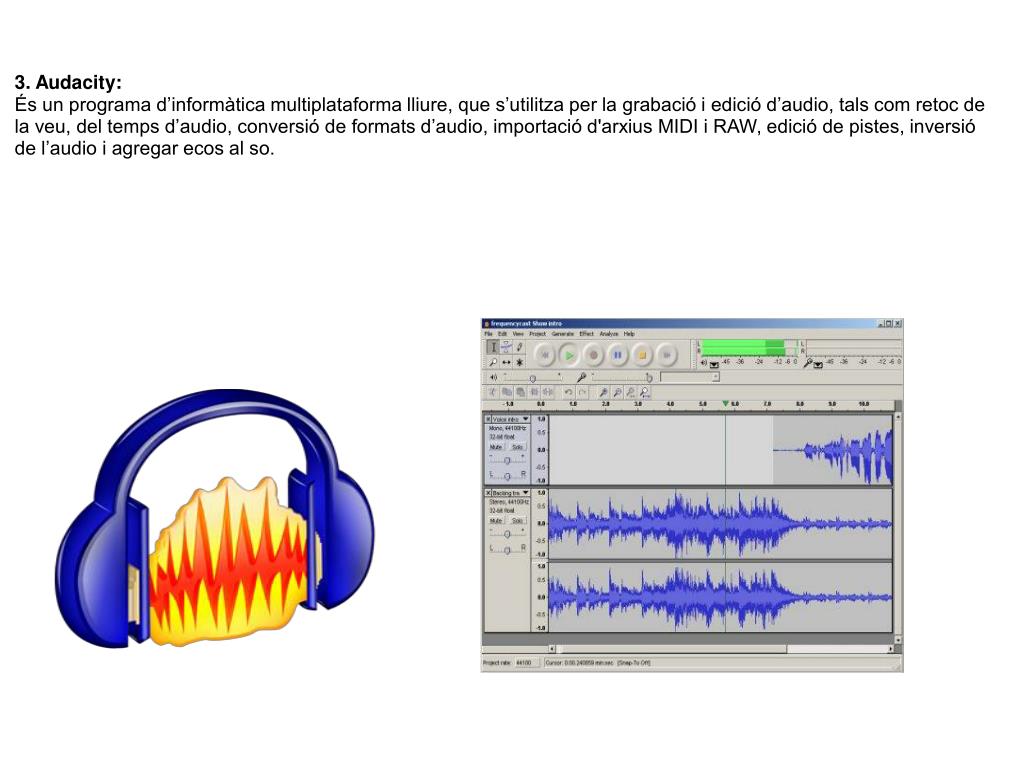The image size is (1023, 767).
Task: Click the Voice intro pan slider
Action: point(508,476)
